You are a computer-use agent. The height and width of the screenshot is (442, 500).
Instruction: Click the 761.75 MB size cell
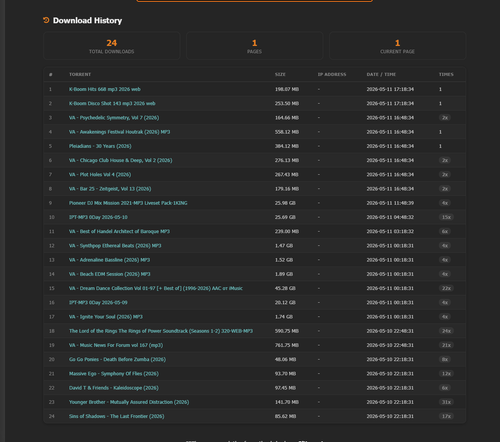click(287, 345)
